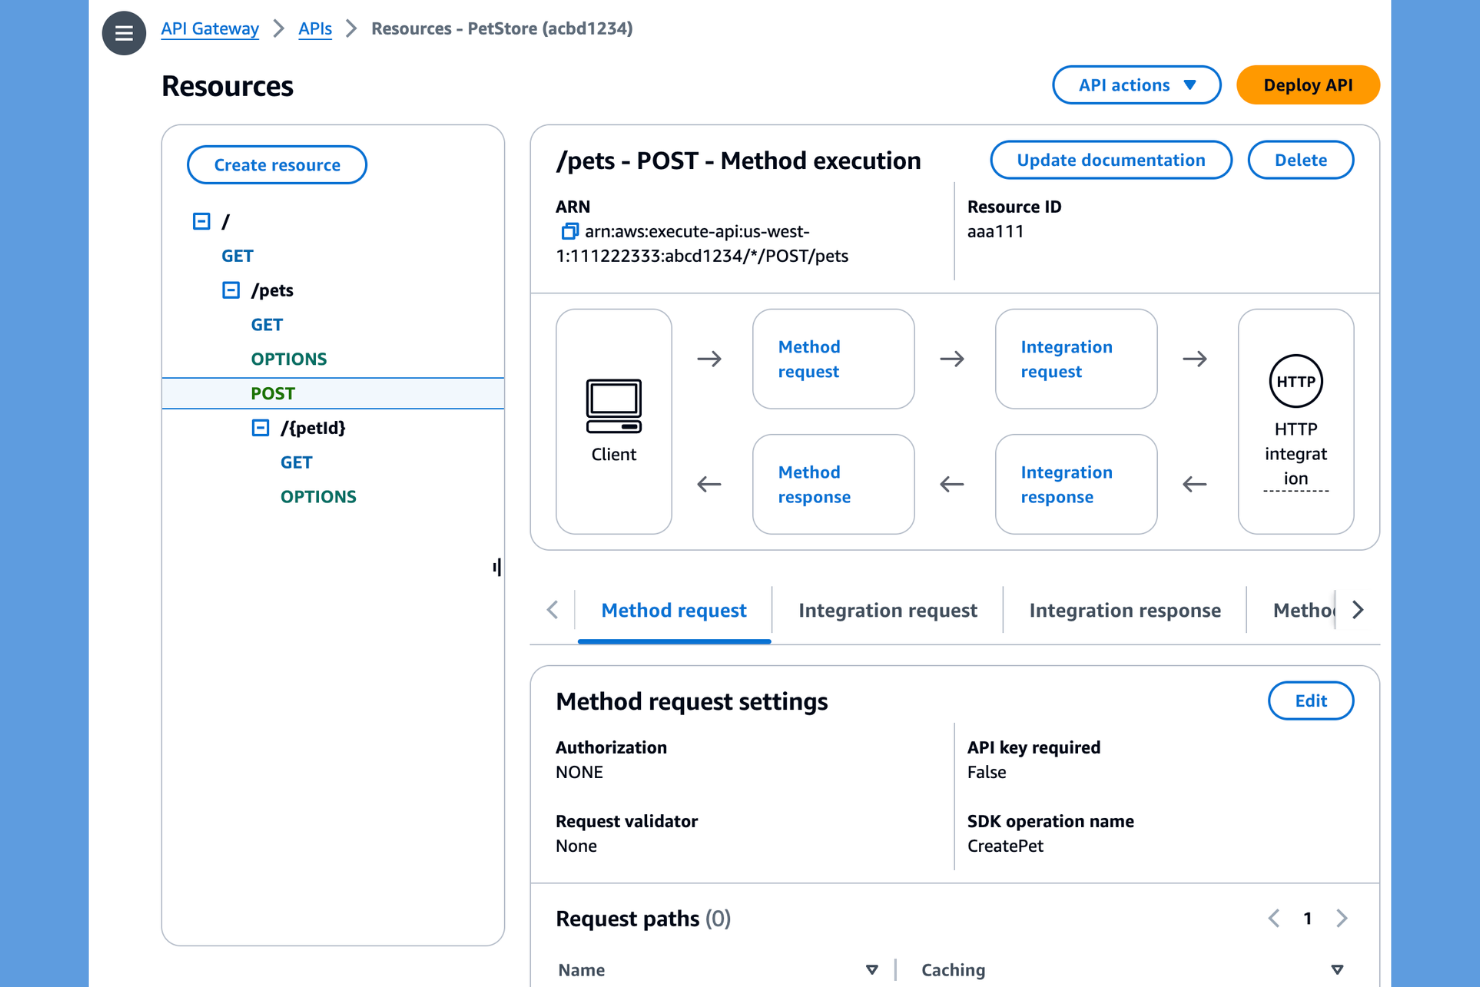The width and height of the screenshot is (1480, 987).
Task: Switch to the Method request tab
Action: (x=674, y=611)
